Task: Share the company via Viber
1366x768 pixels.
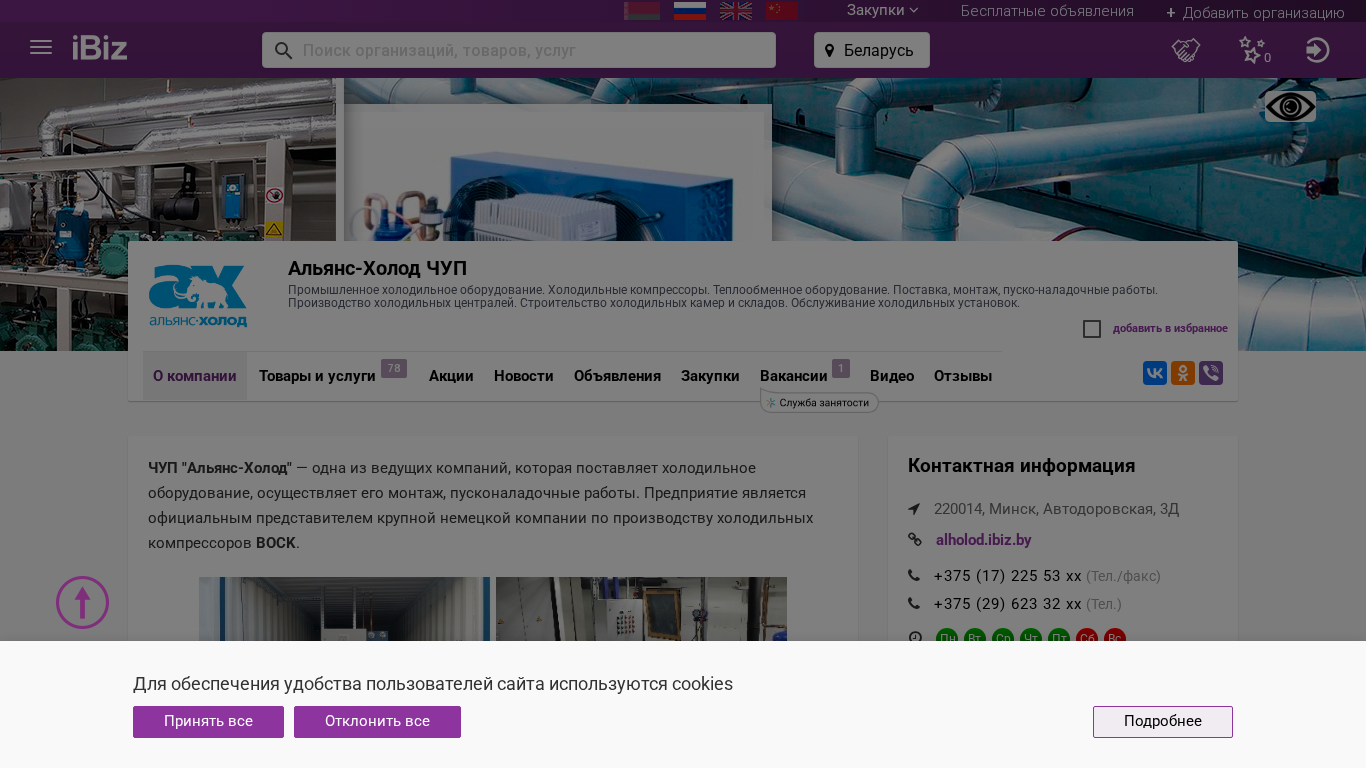Action: tap(1211, 373)
